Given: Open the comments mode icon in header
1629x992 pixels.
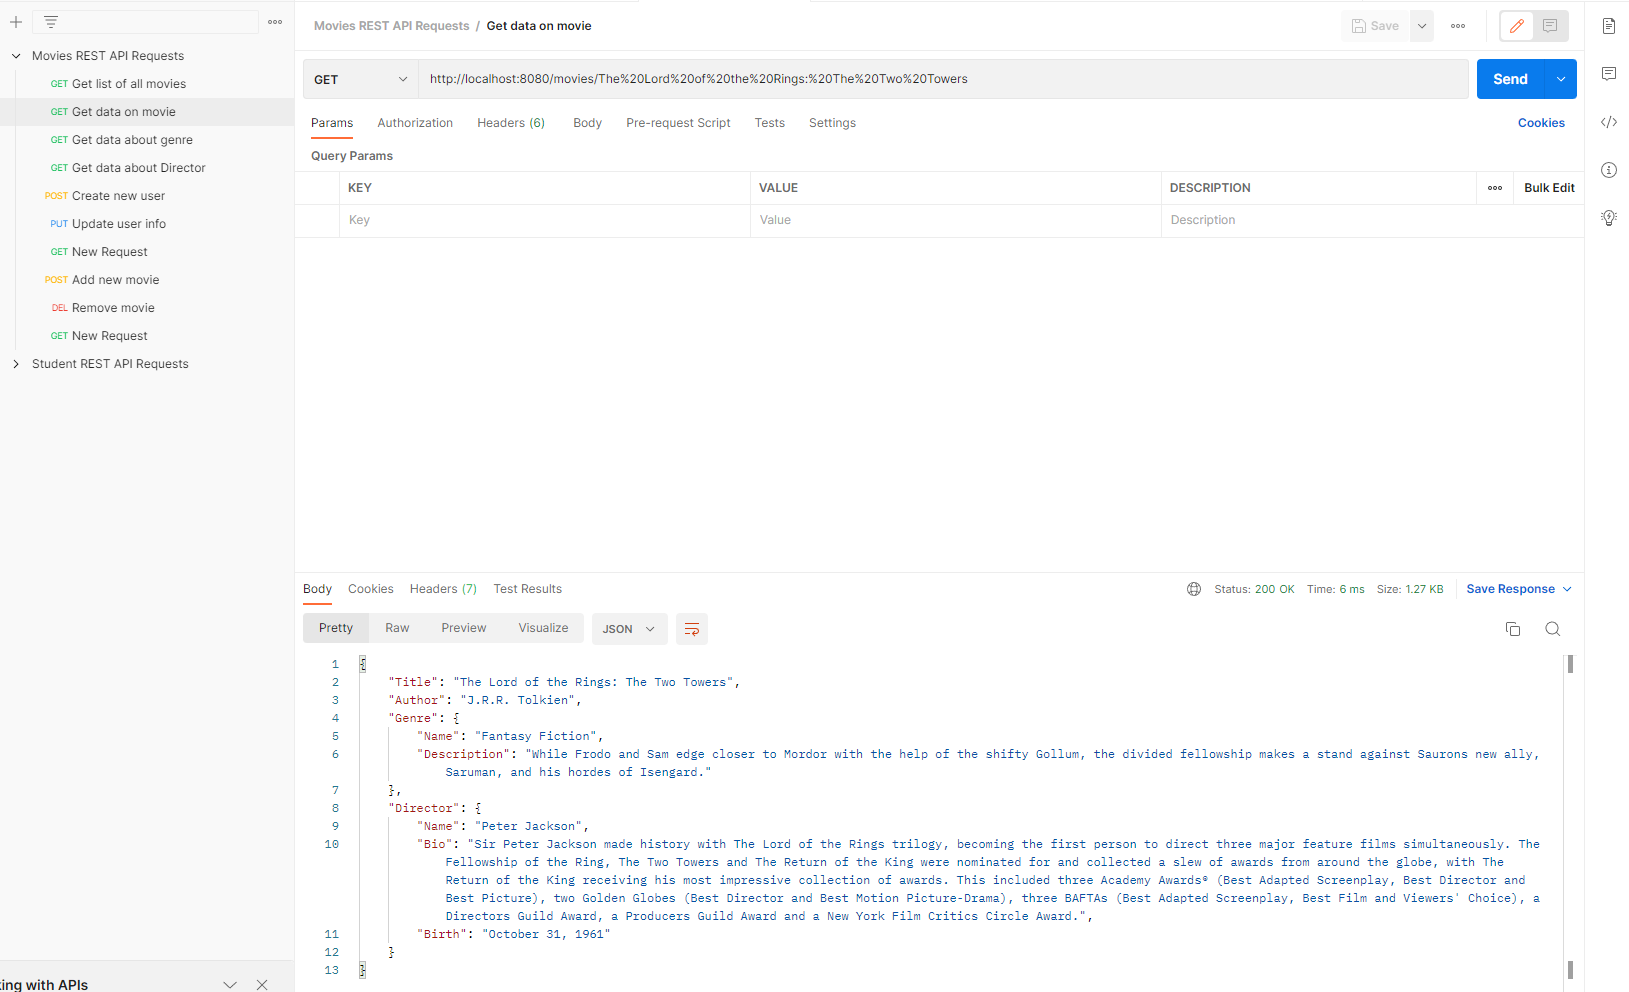Looking at the screenshot, I should click(1550, 26).
